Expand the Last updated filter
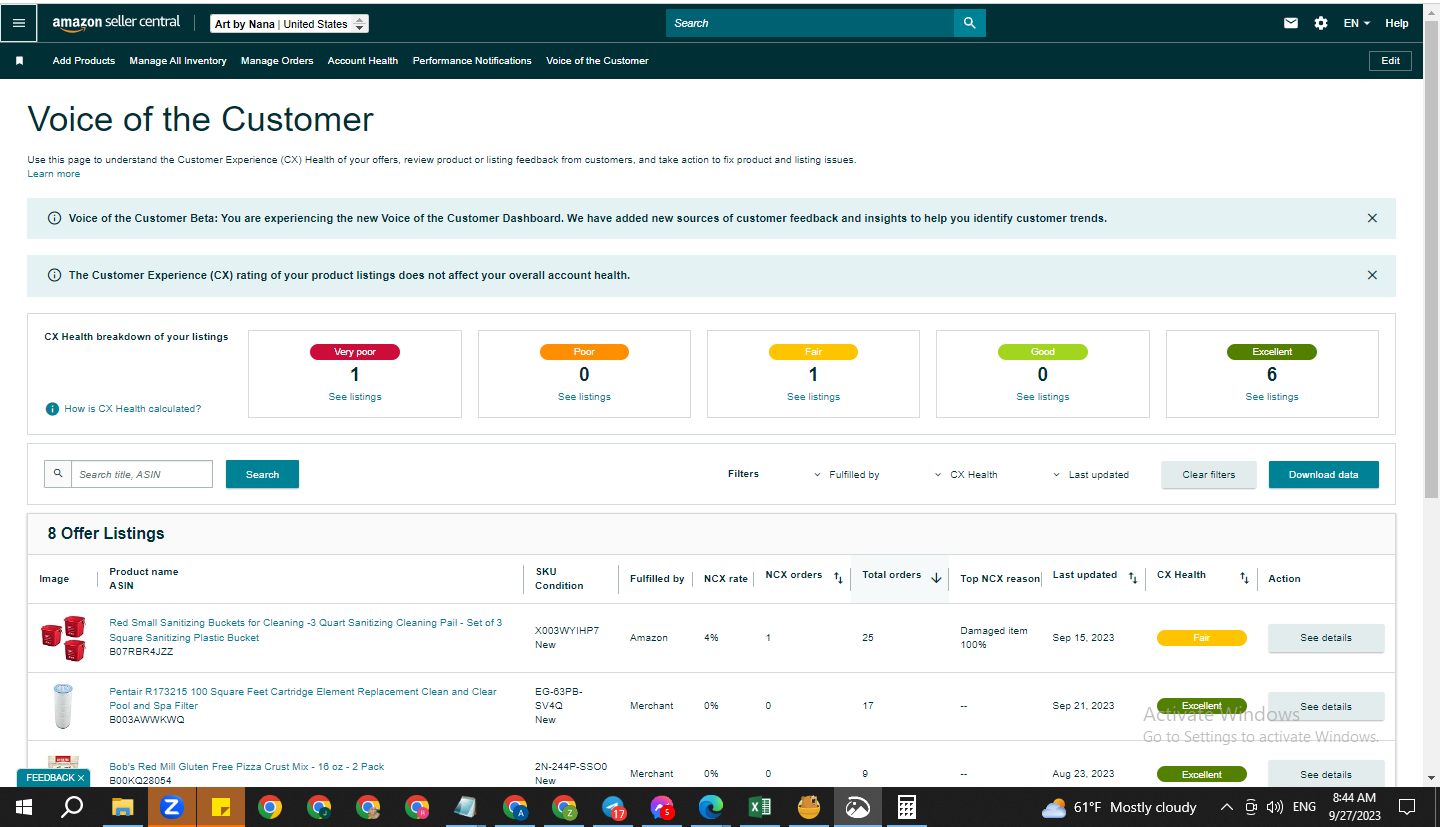Viewport: 1440px width, 827px height. click(1091, 475)
